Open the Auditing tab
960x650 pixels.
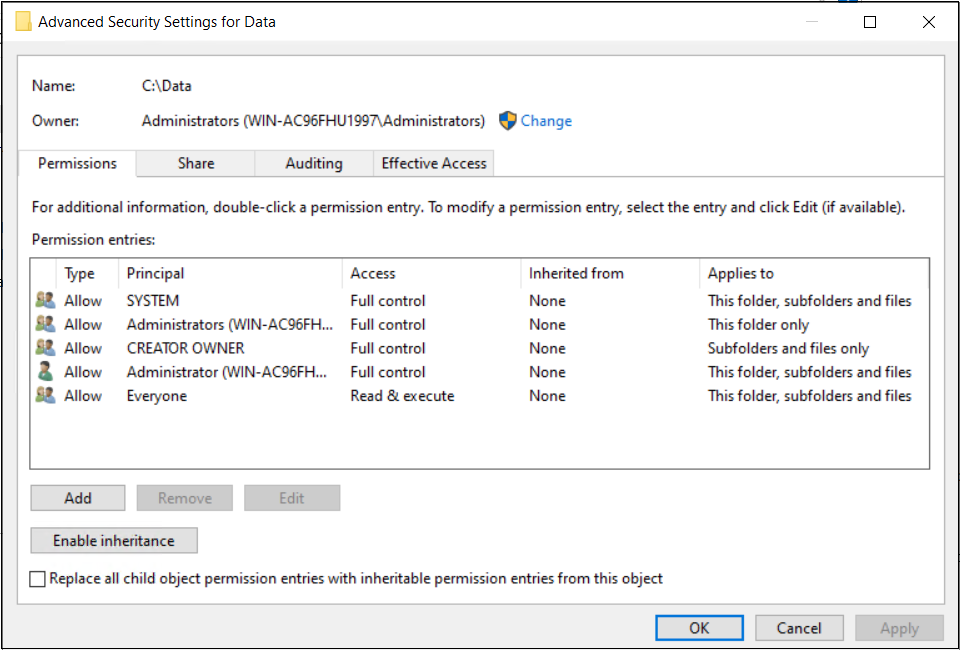(314, 164)
